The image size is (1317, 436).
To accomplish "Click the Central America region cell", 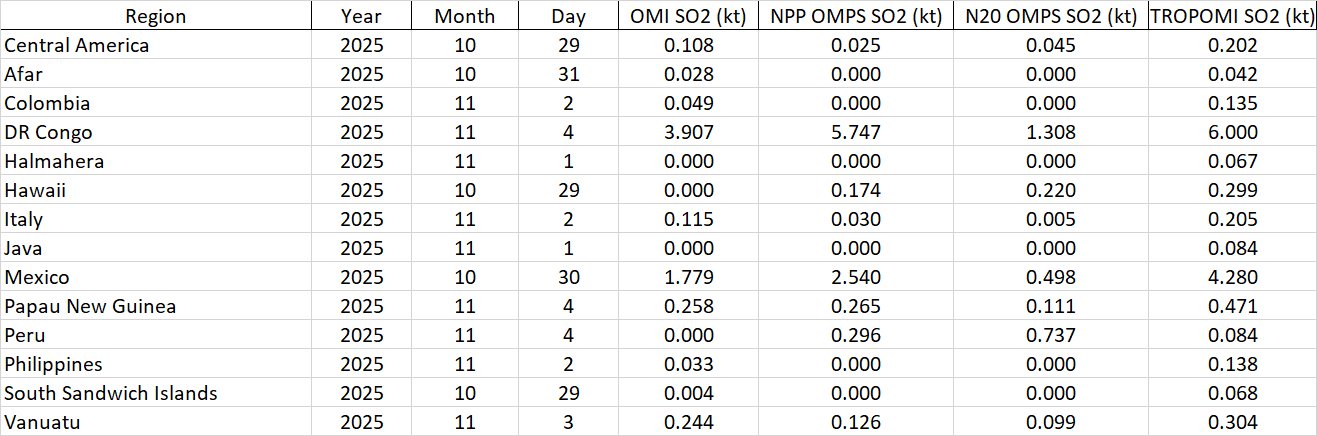I will pos(77,45).
